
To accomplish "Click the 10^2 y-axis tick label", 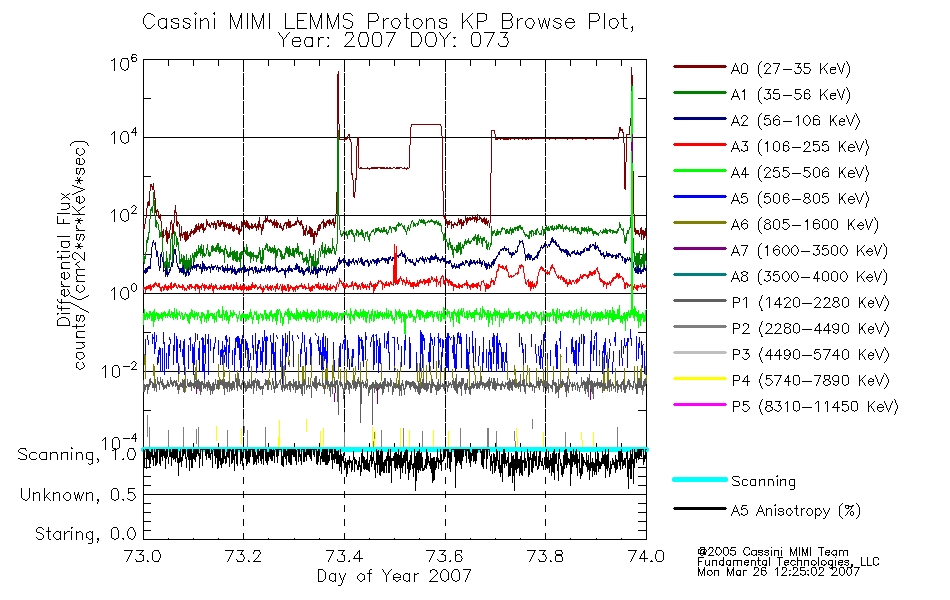I will (124, 215).
